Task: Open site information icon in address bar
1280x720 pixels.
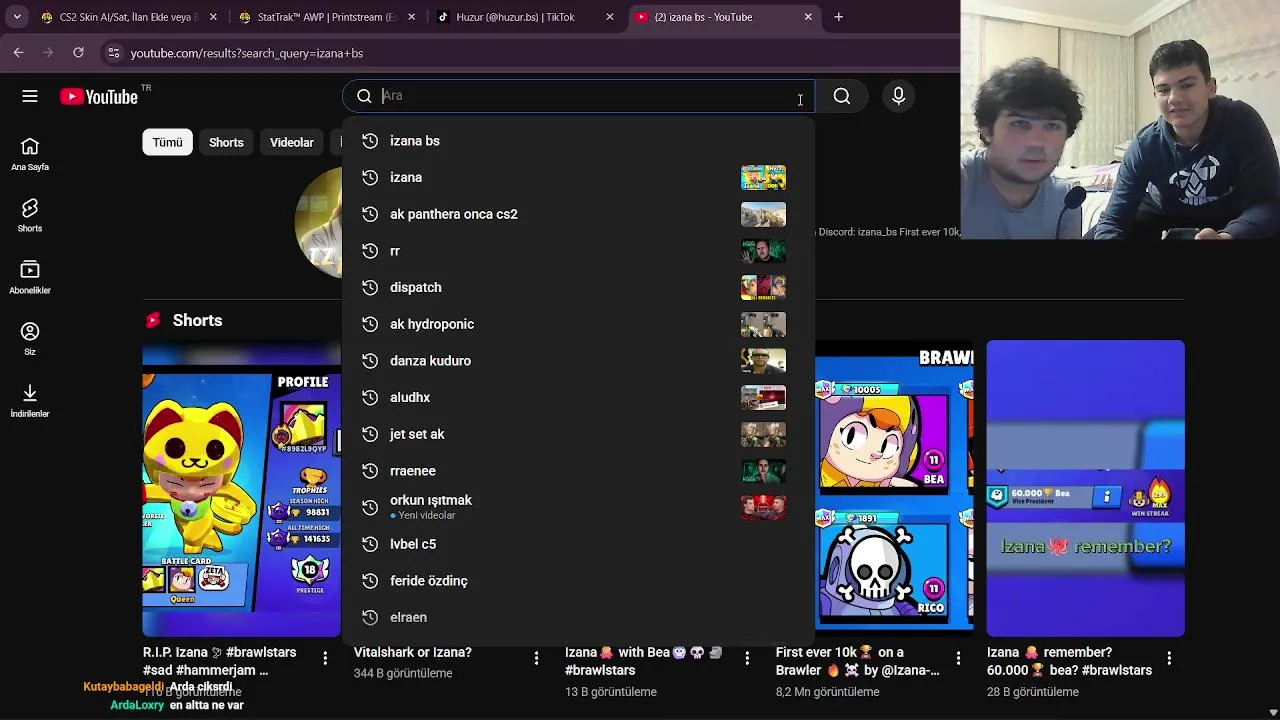Action: pyautogui.click(x=113, y=53)
